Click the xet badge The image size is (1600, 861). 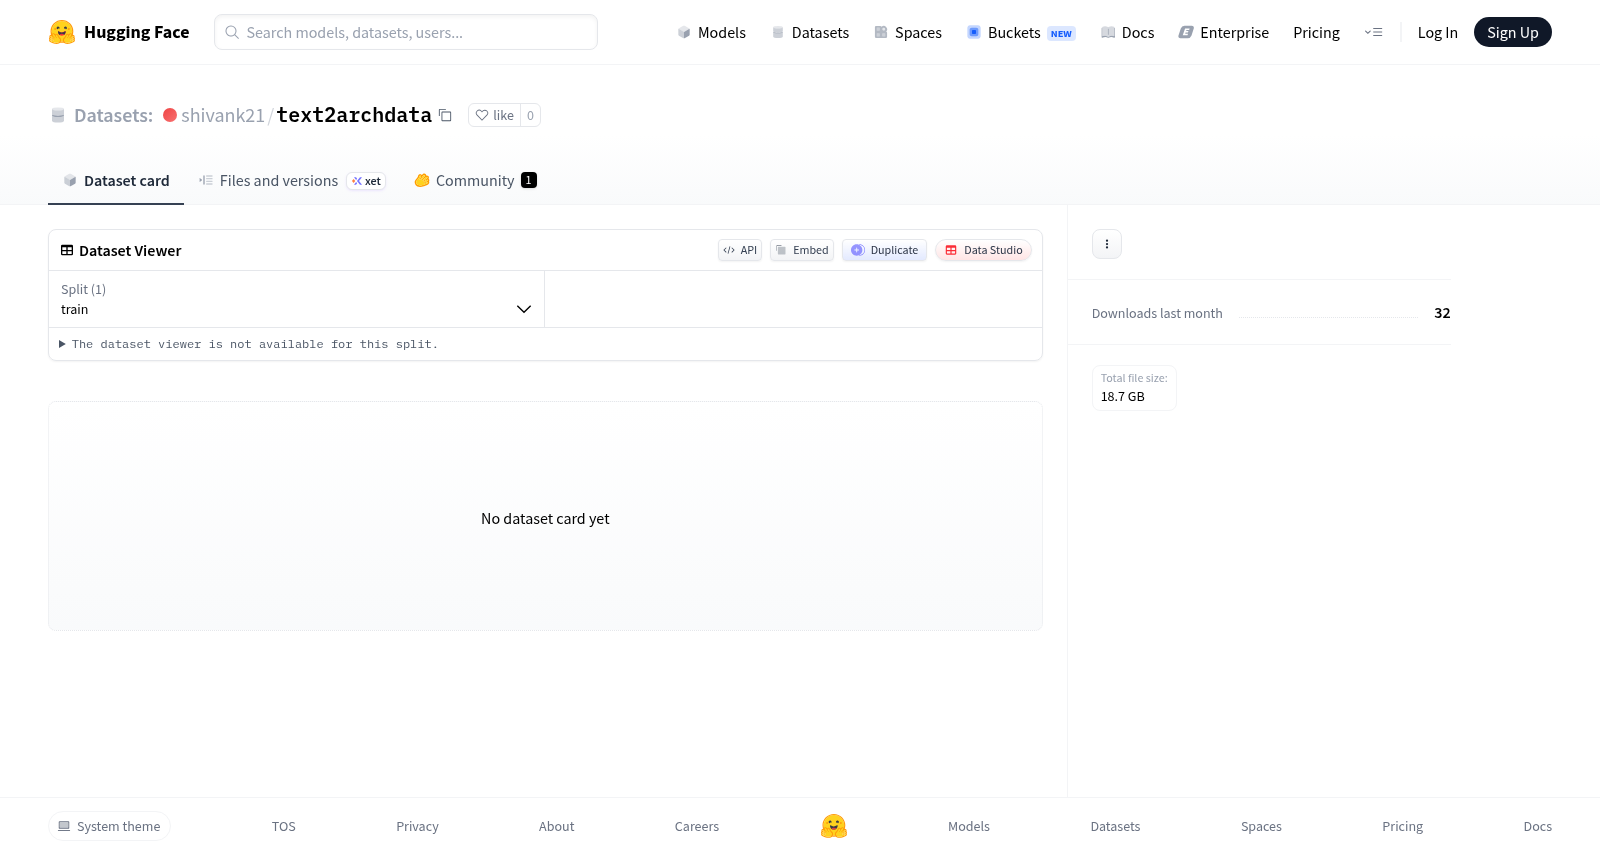point(366,181)
